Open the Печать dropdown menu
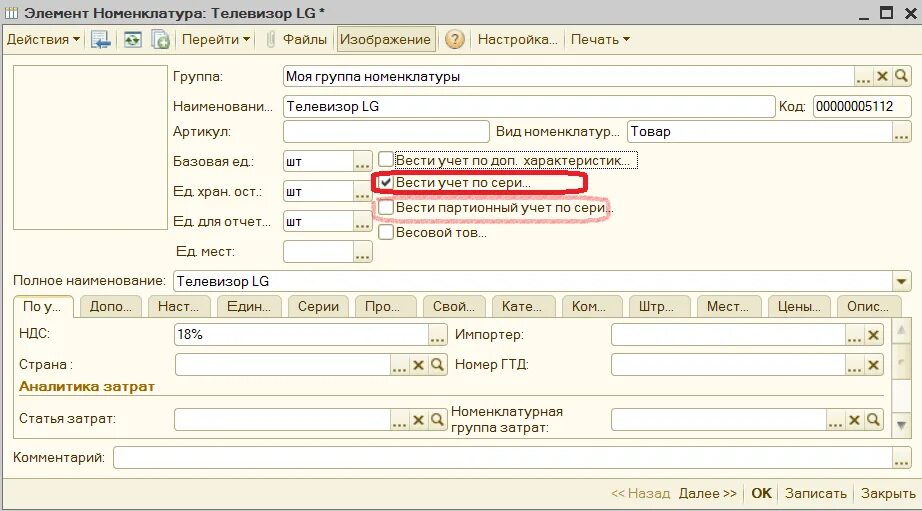Viewport: 922px width, 511px height. (600, 40)
